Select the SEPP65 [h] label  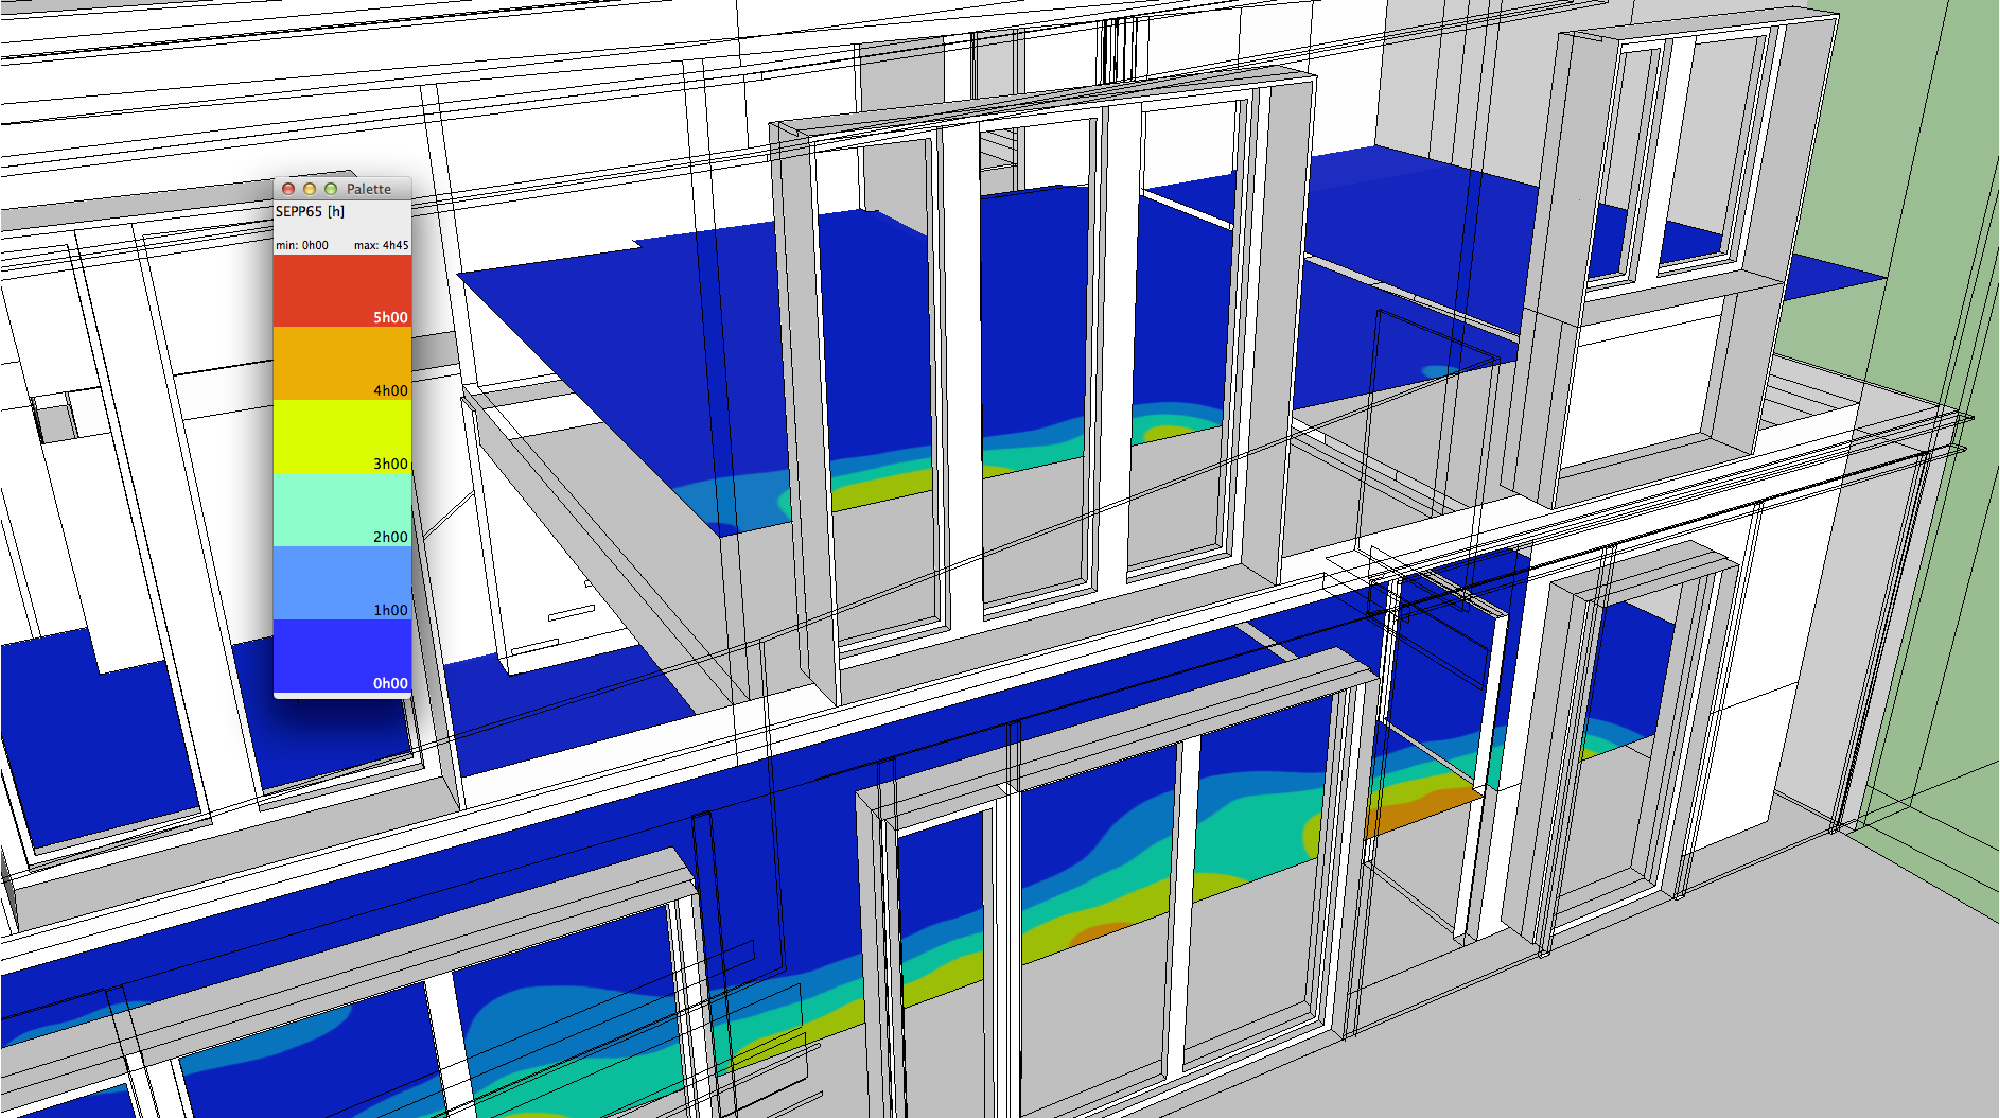point(310,211)
